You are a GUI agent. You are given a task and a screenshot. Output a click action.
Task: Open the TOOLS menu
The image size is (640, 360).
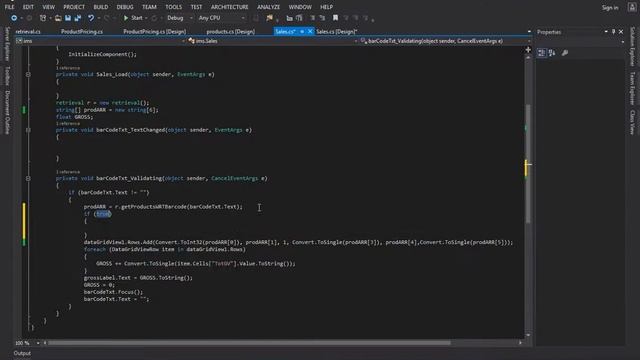[x=173, y=7]
